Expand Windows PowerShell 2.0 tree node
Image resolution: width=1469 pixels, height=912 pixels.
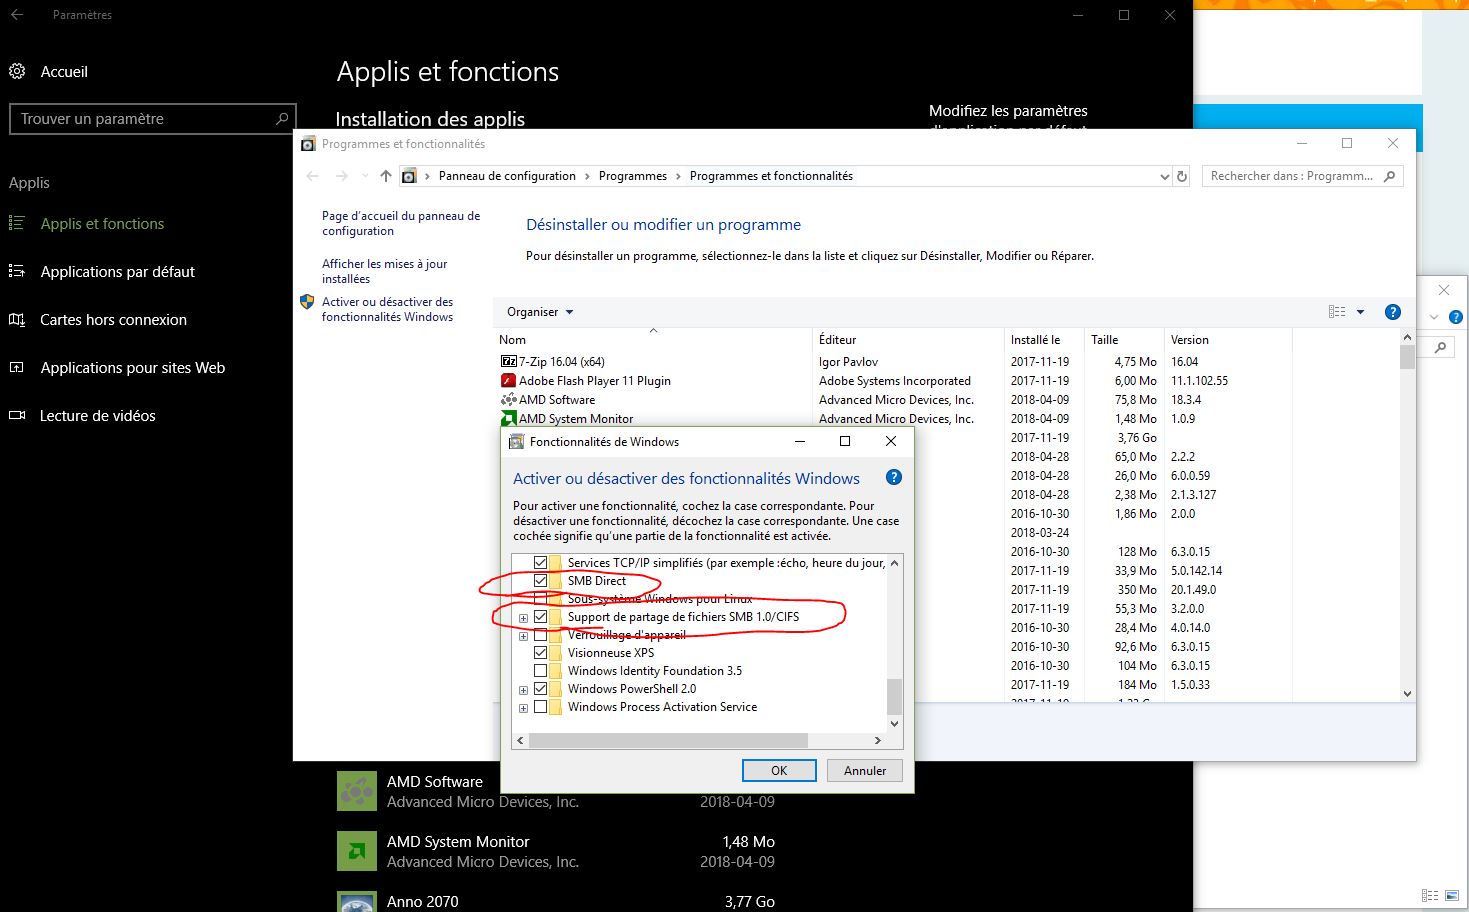(523, 690)
